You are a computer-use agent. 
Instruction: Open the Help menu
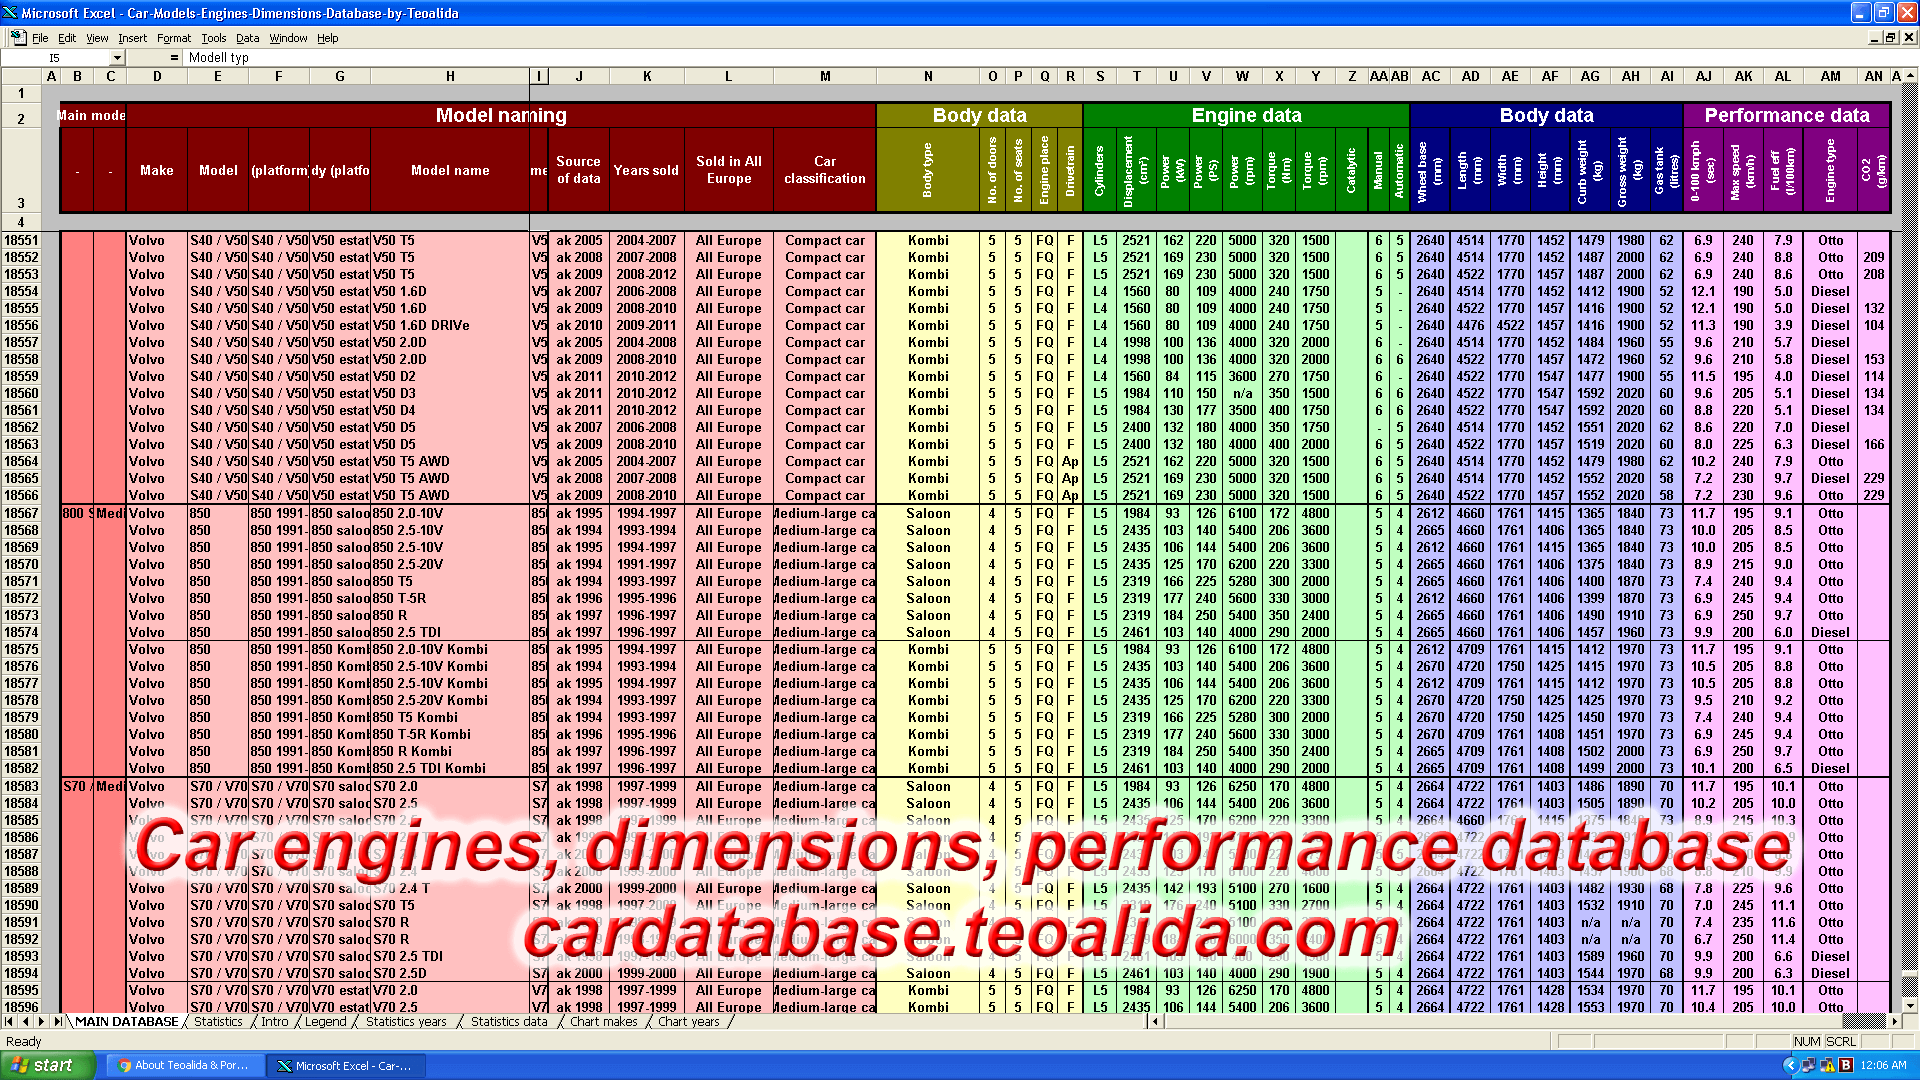(328, 38)
